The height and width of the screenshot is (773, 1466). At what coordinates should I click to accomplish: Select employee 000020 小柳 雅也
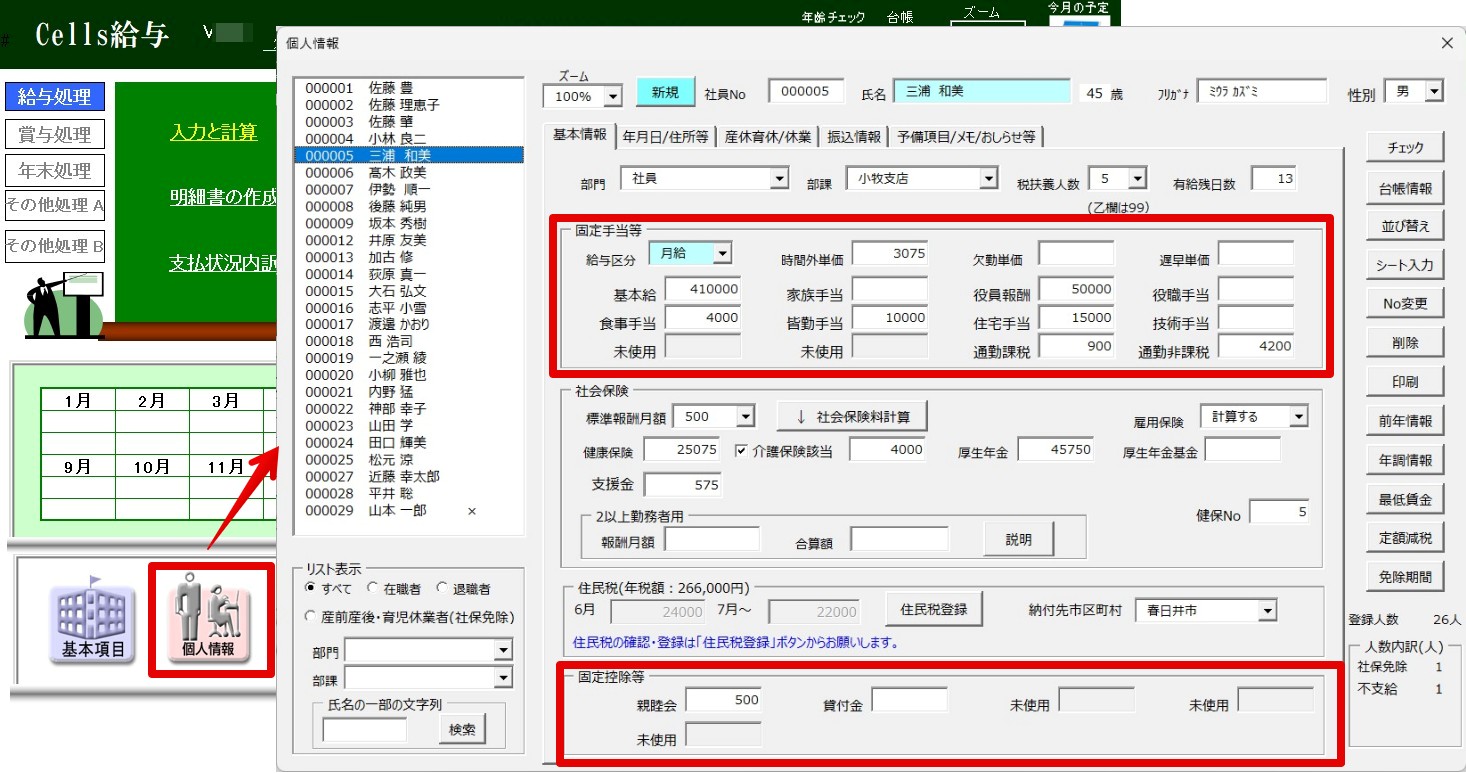pos(409,375)
